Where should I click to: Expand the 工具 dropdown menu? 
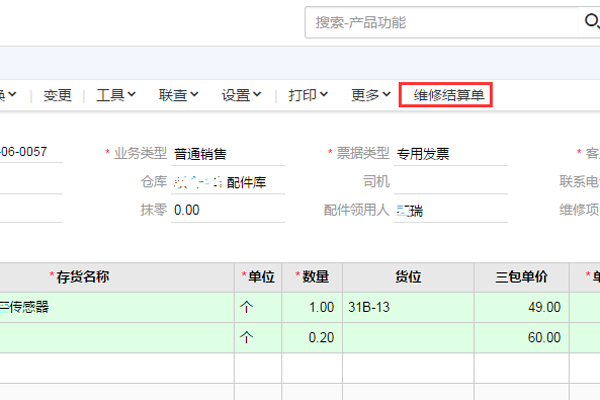[116, 95]
